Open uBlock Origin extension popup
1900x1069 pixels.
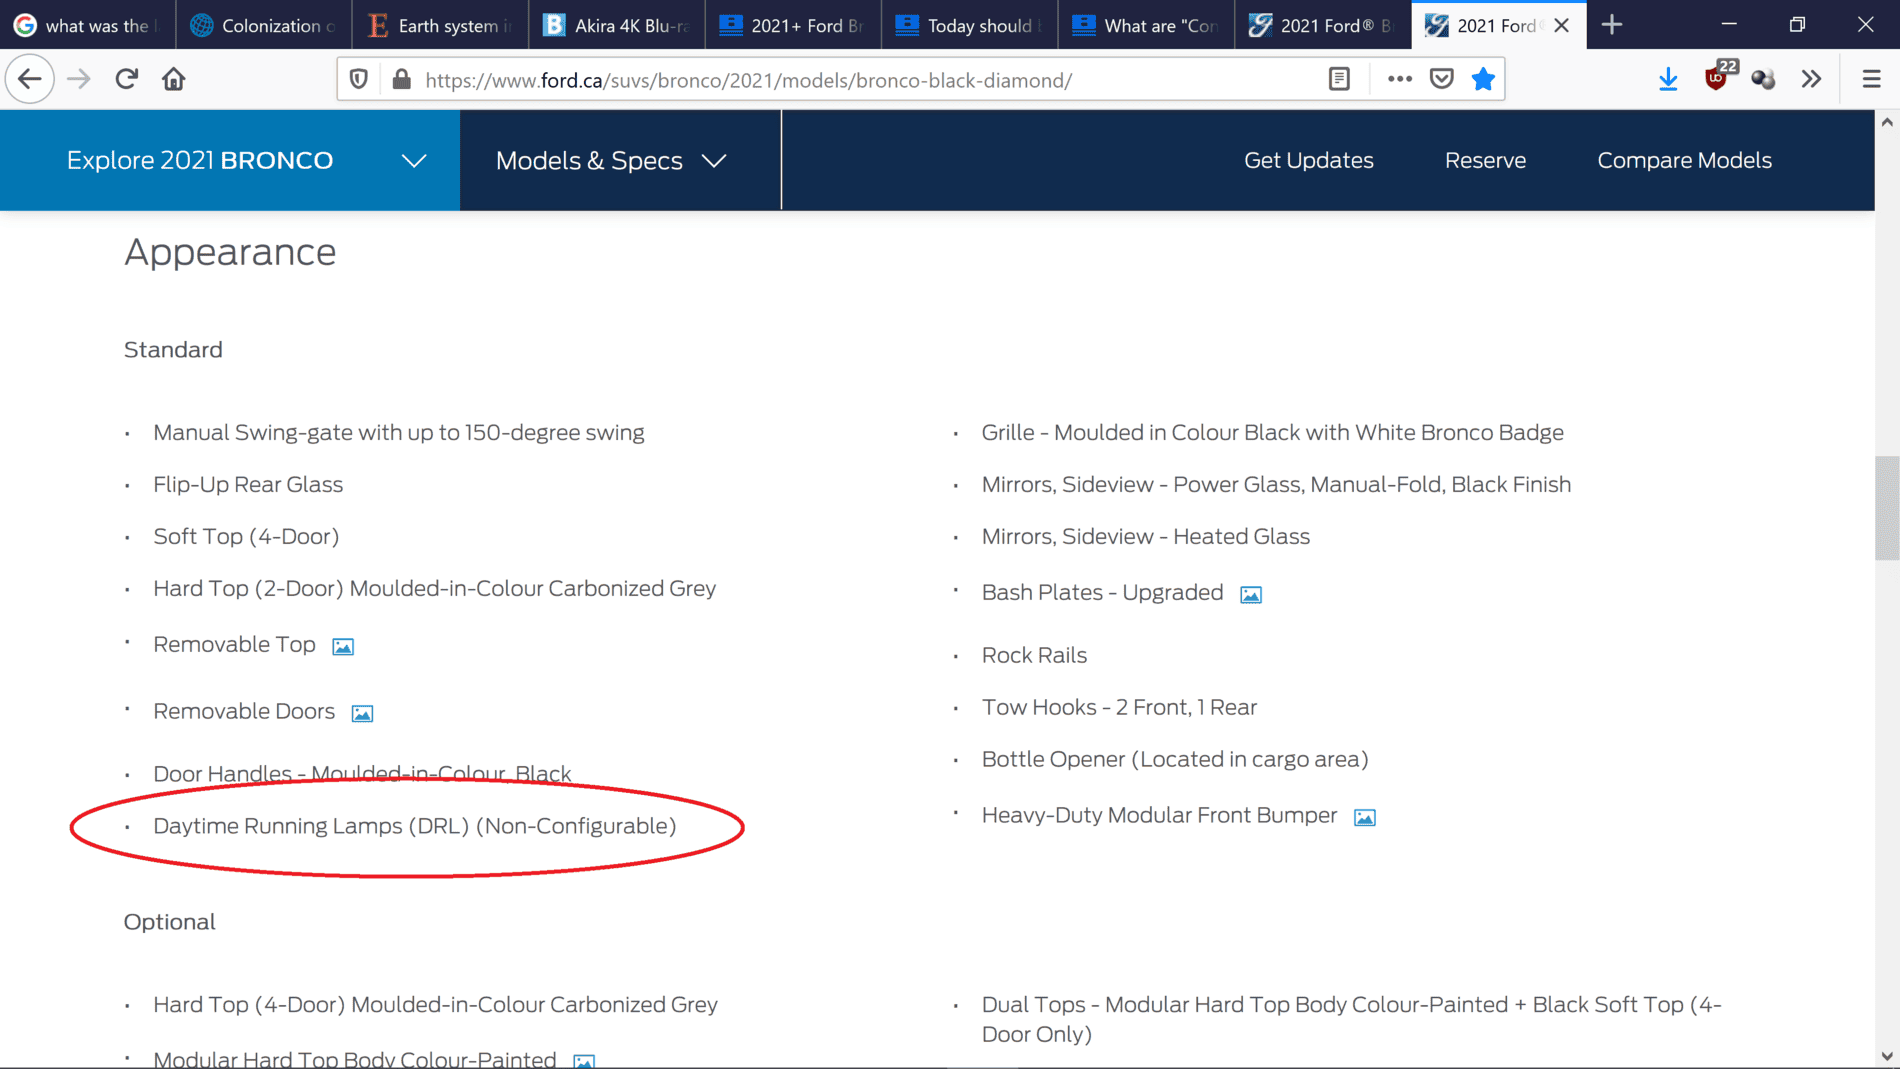1718,77
